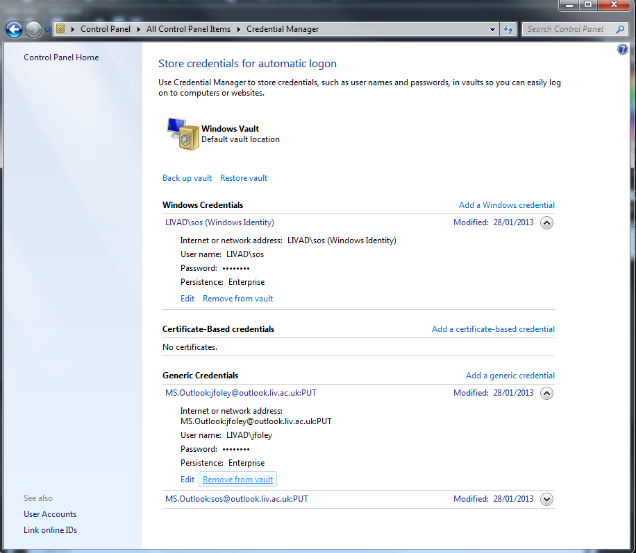Click Add a Windows credential
This screenshot has height=553, width=636.
507,205
